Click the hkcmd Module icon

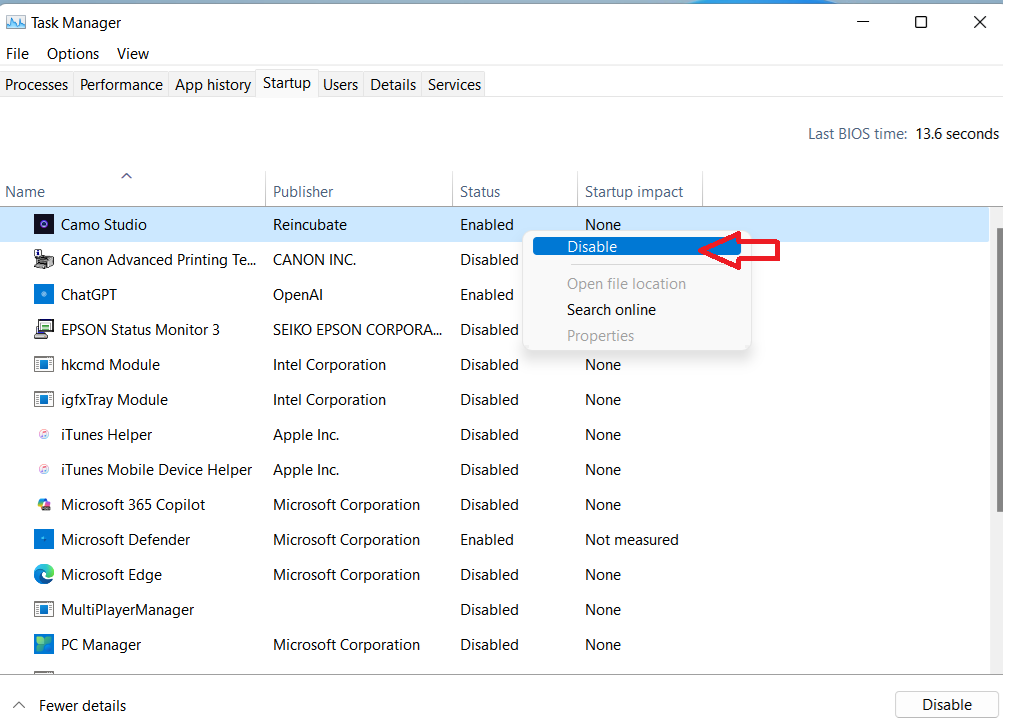[43, 365]
